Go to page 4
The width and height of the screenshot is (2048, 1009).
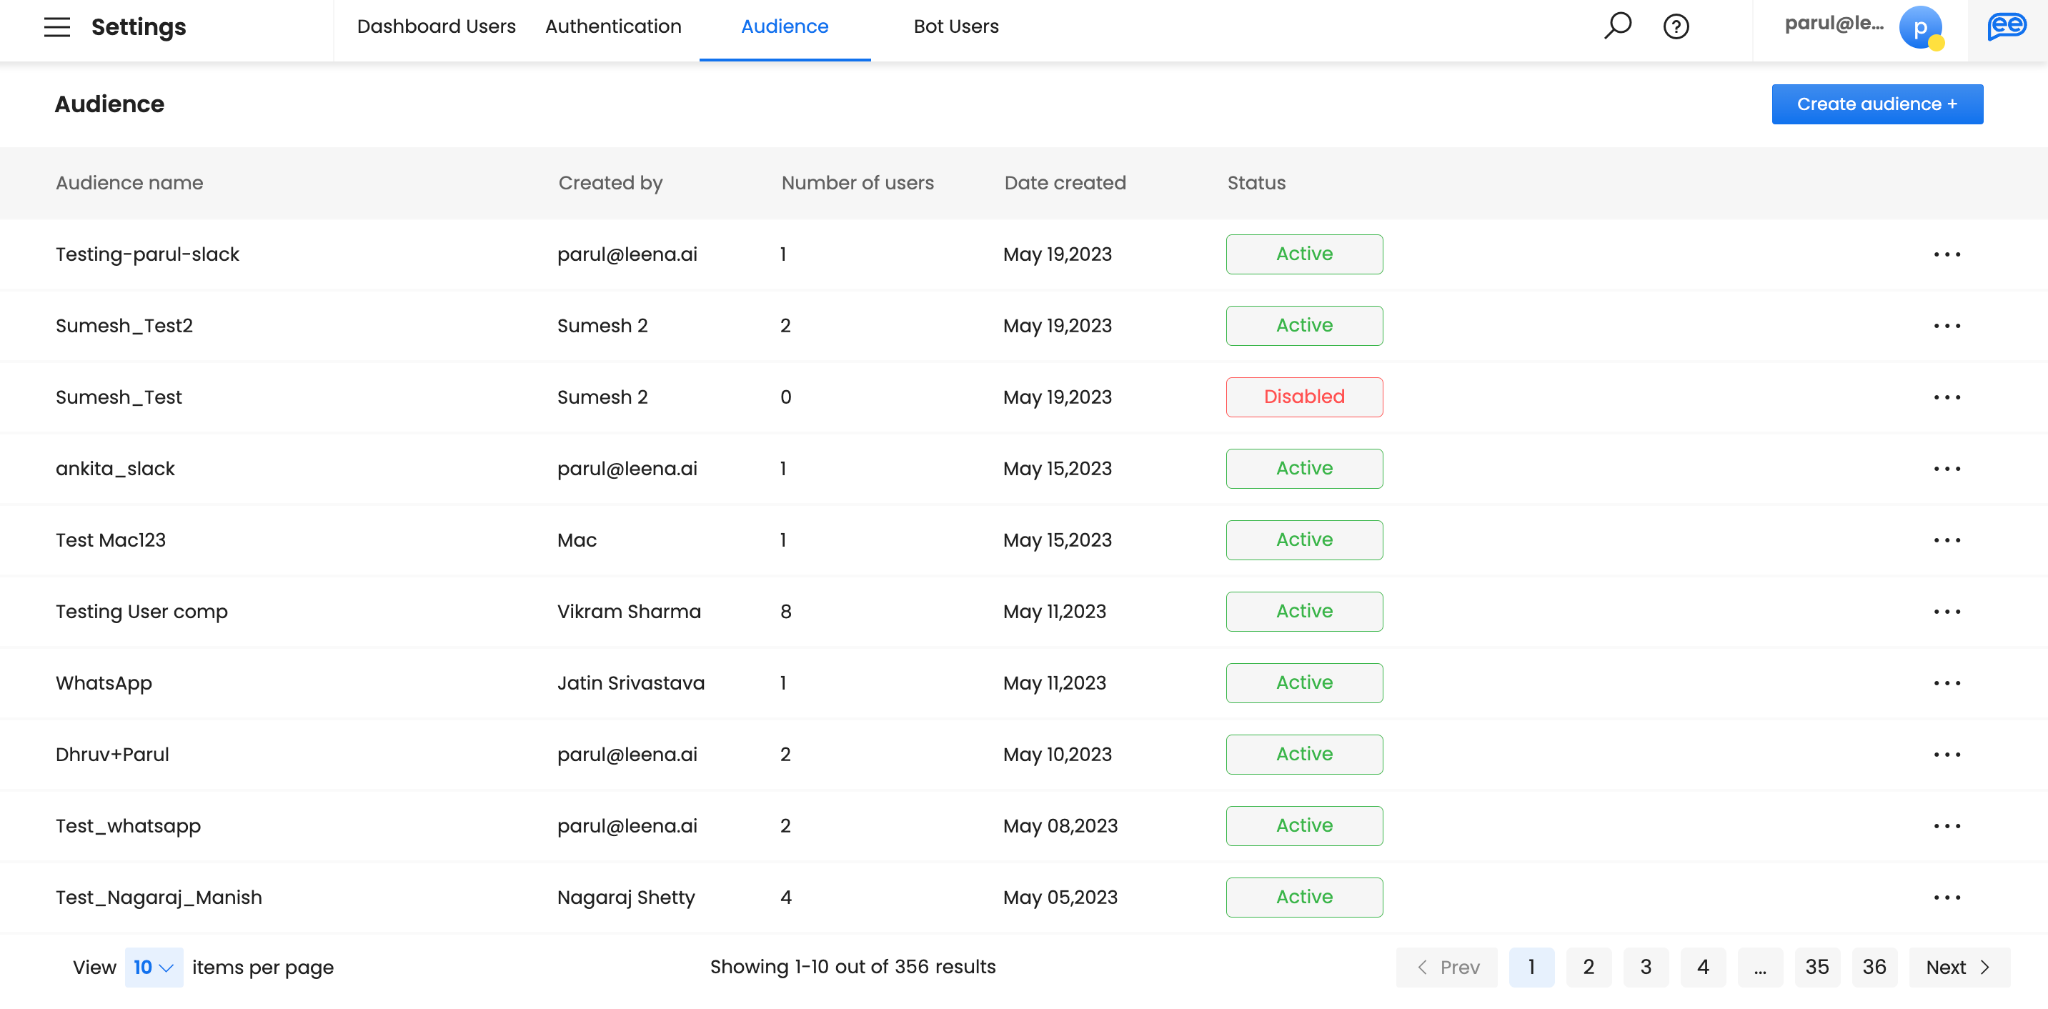pyautogui.click(x=1703, y=967)
